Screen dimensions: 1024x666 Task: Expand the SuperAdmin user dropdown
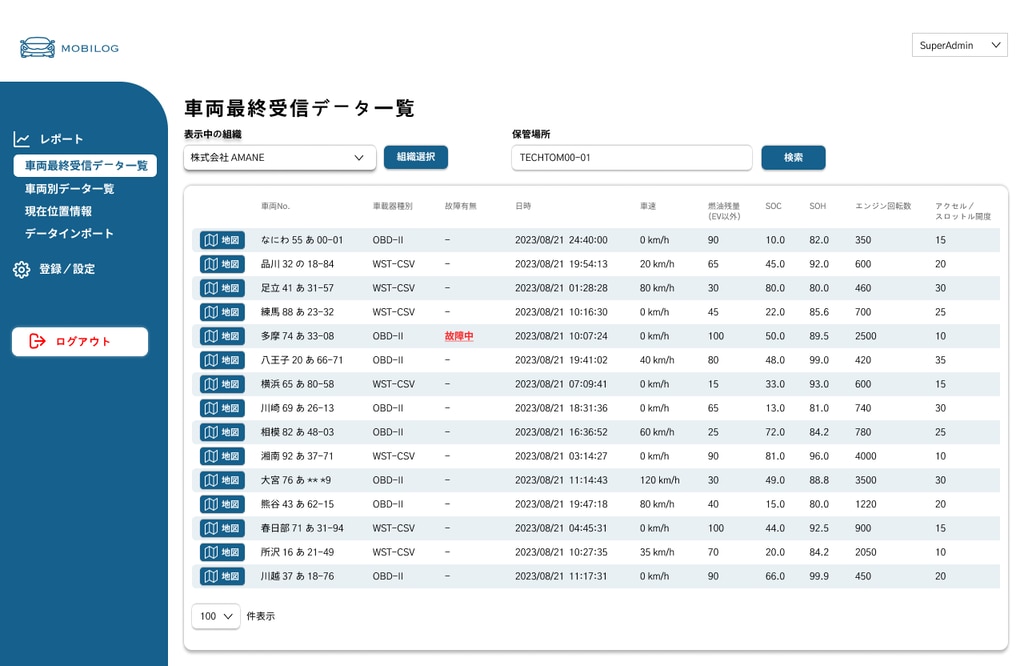tap(959, 45)
